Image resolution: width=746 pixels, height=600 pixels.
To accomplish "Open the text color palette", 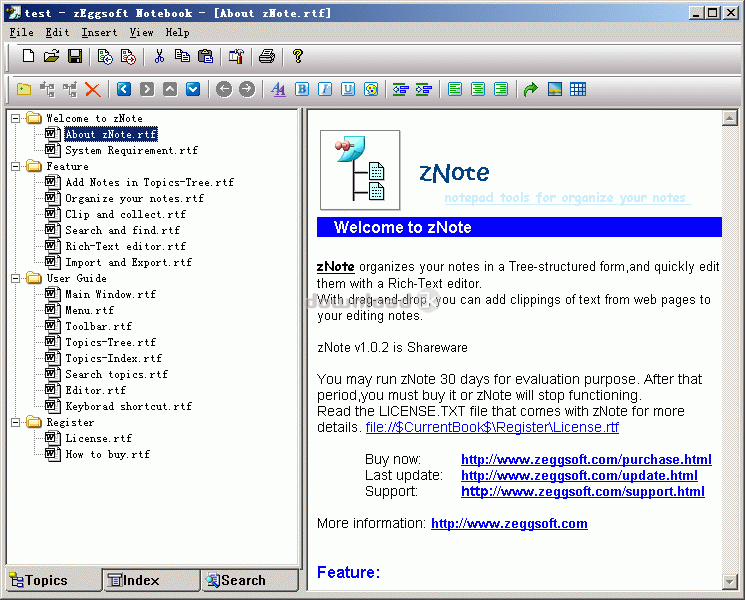I will pyautogui.click(x=371, y=89).
